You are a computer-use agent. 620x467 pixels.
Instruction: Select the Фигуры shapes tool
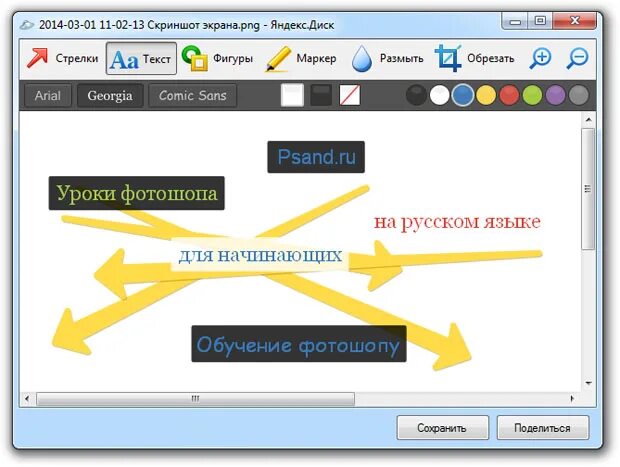217,59
